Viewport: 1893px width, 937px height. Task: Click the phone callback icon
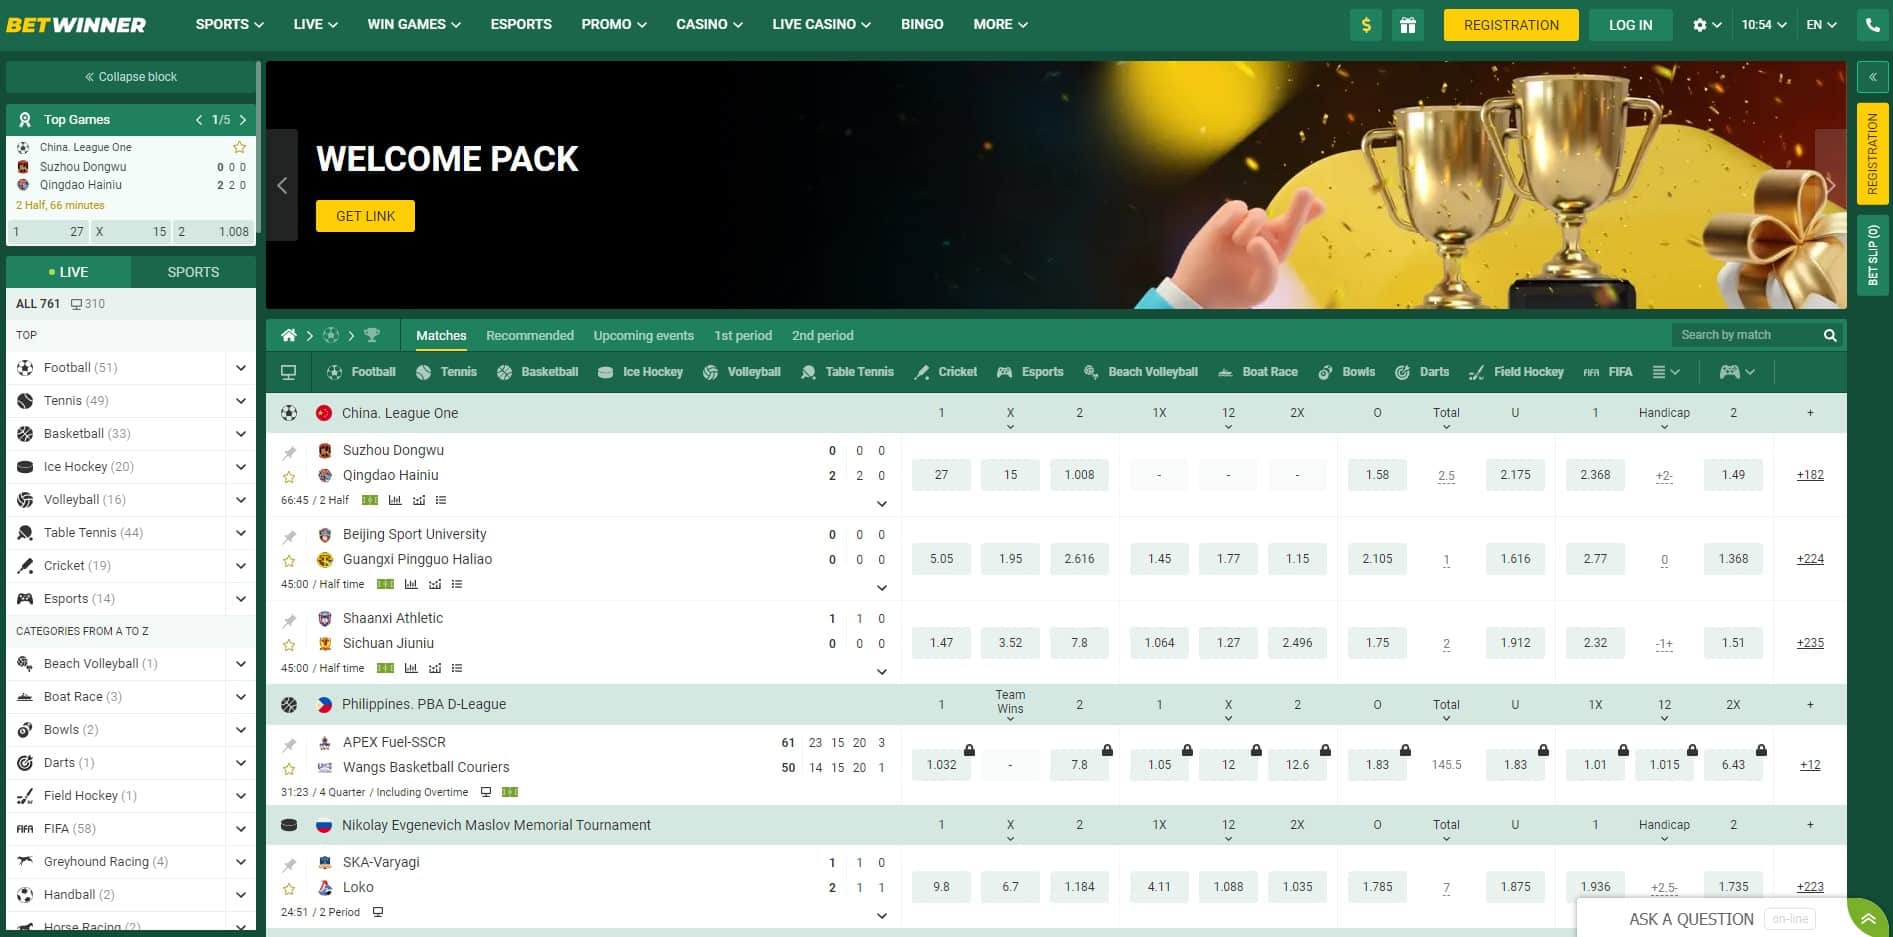1872,25
